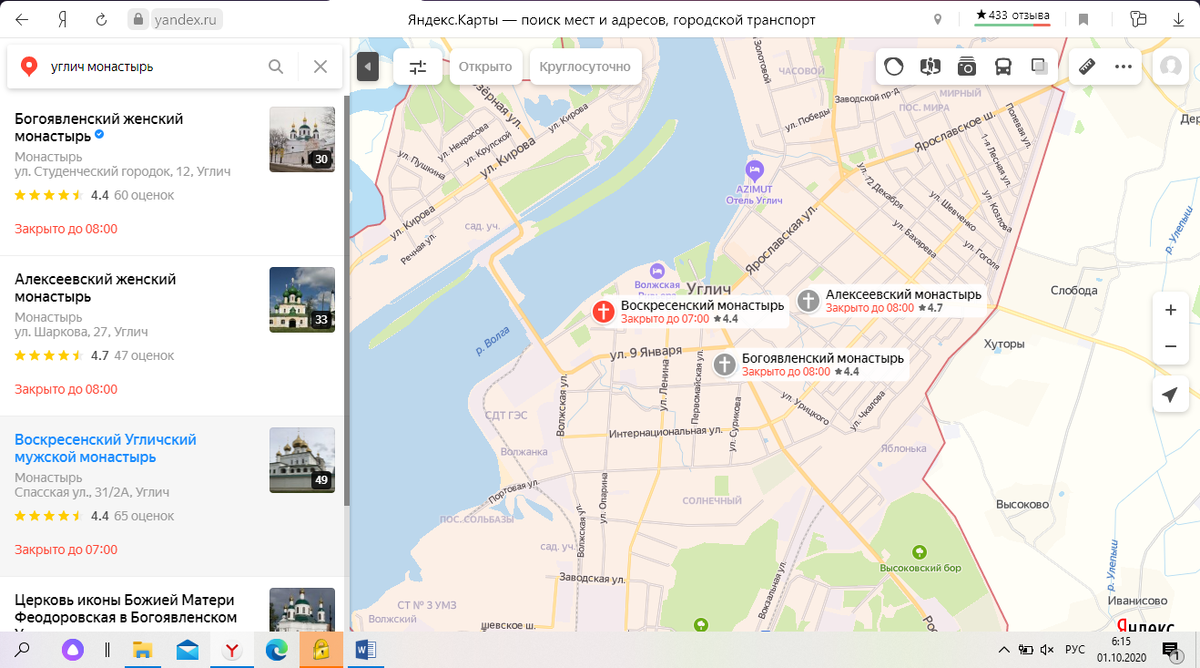Clear the search with the X icon
This screenshot has height=668, width=1200.
[x=320, y=67]
